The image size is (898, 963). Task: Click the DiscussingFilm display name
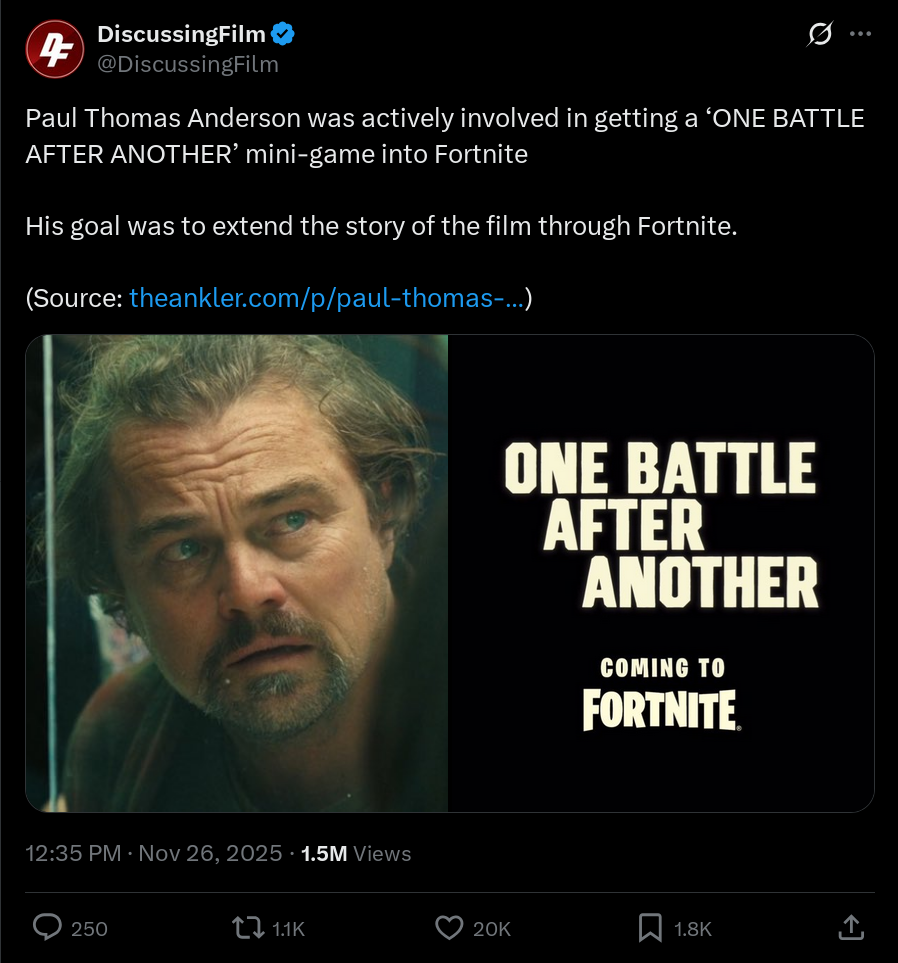click(x=181, y=35)
